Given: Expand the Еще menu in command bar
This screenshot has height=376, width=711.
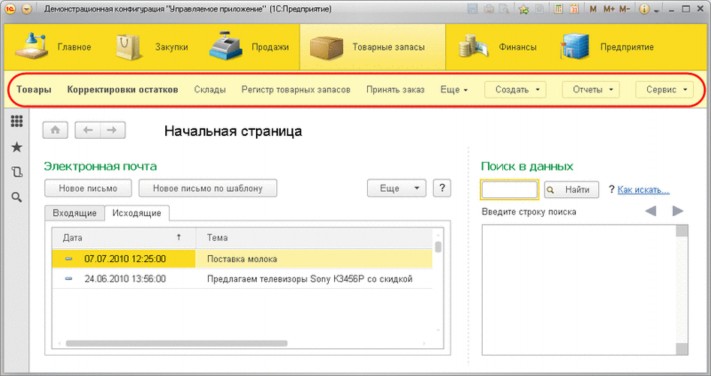Looking at the screenshot, I should [x=454, y=90].
